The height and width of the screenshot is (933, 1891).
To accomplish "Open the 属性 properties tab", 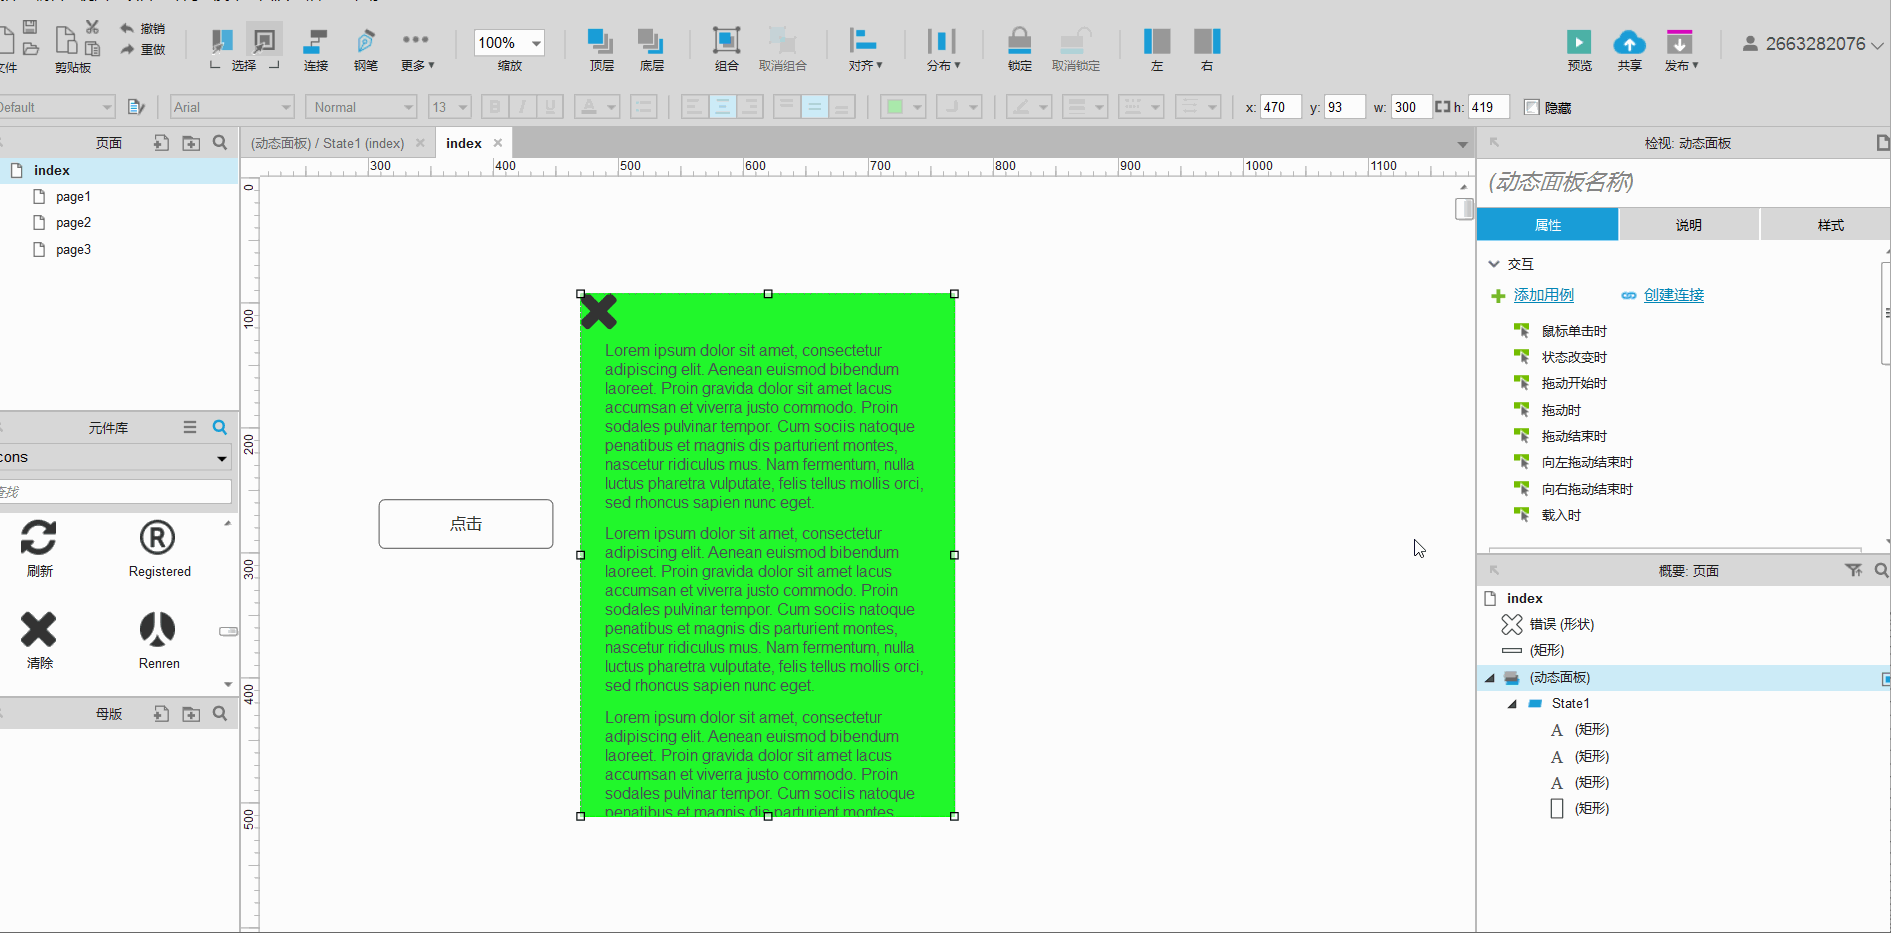I will (1547, 225).
